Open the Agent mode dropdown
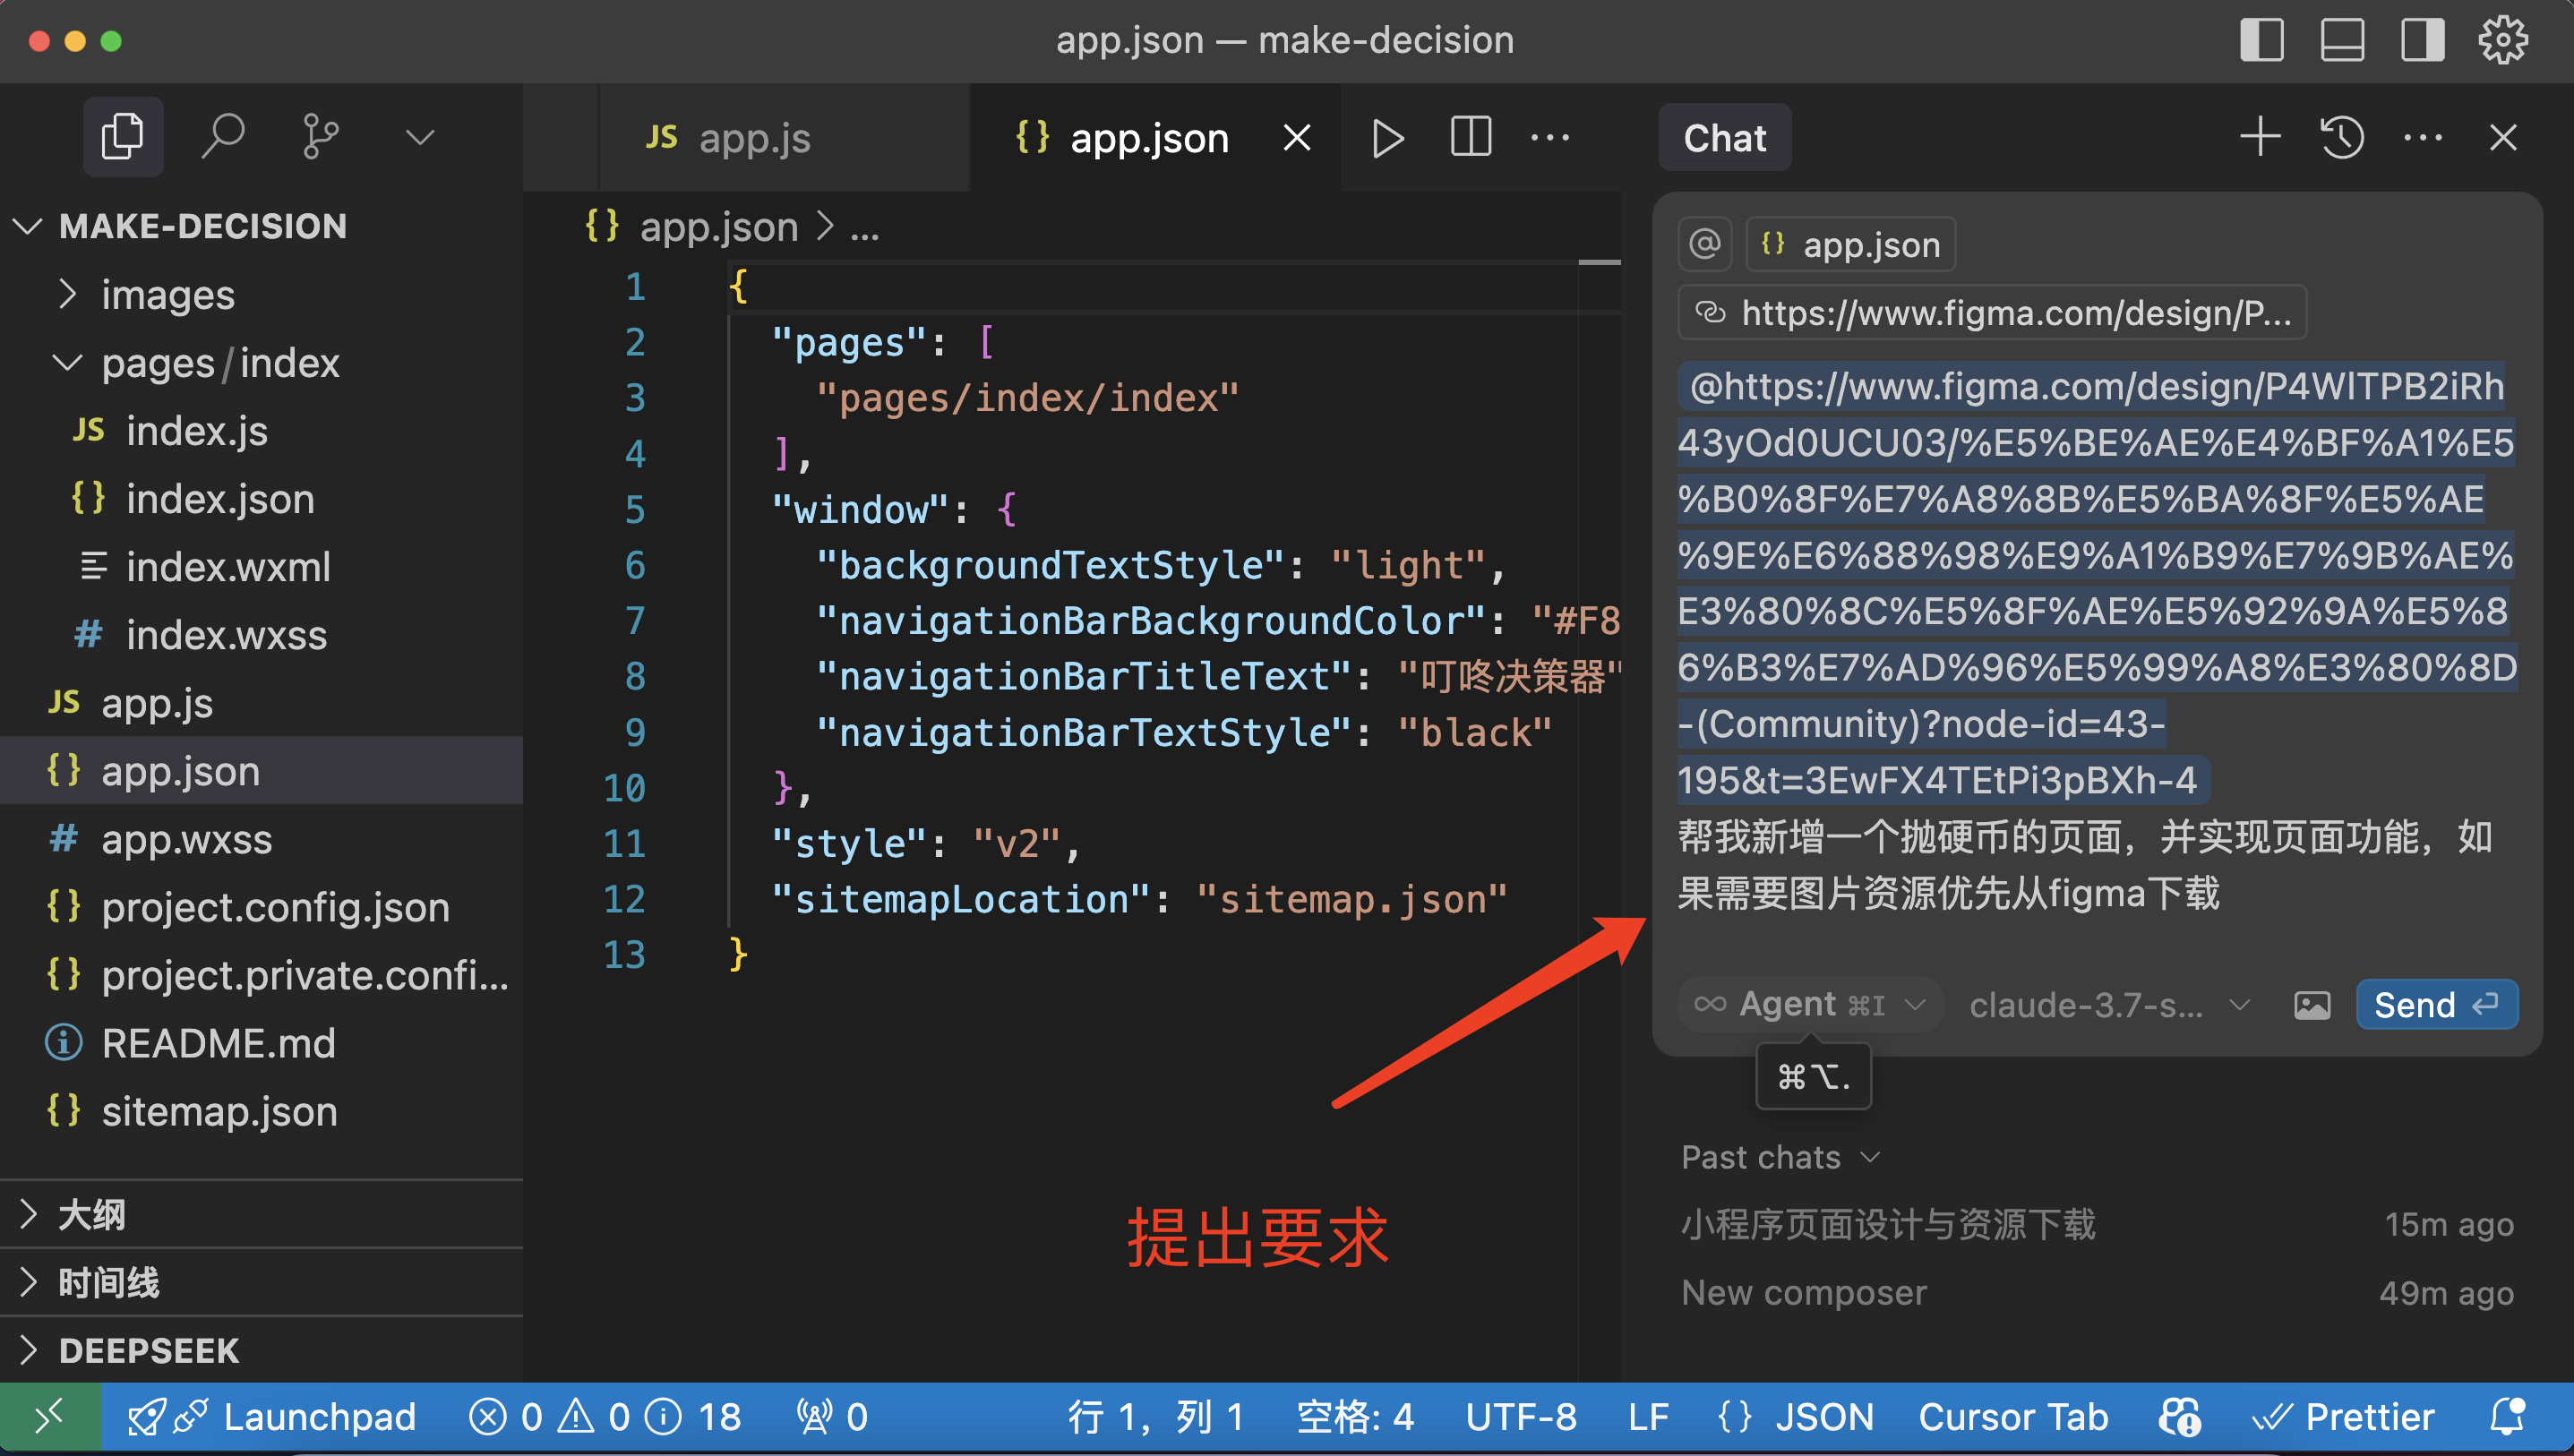Viewport: 2574px width, 1456px height. (x=1810, y=1004)
